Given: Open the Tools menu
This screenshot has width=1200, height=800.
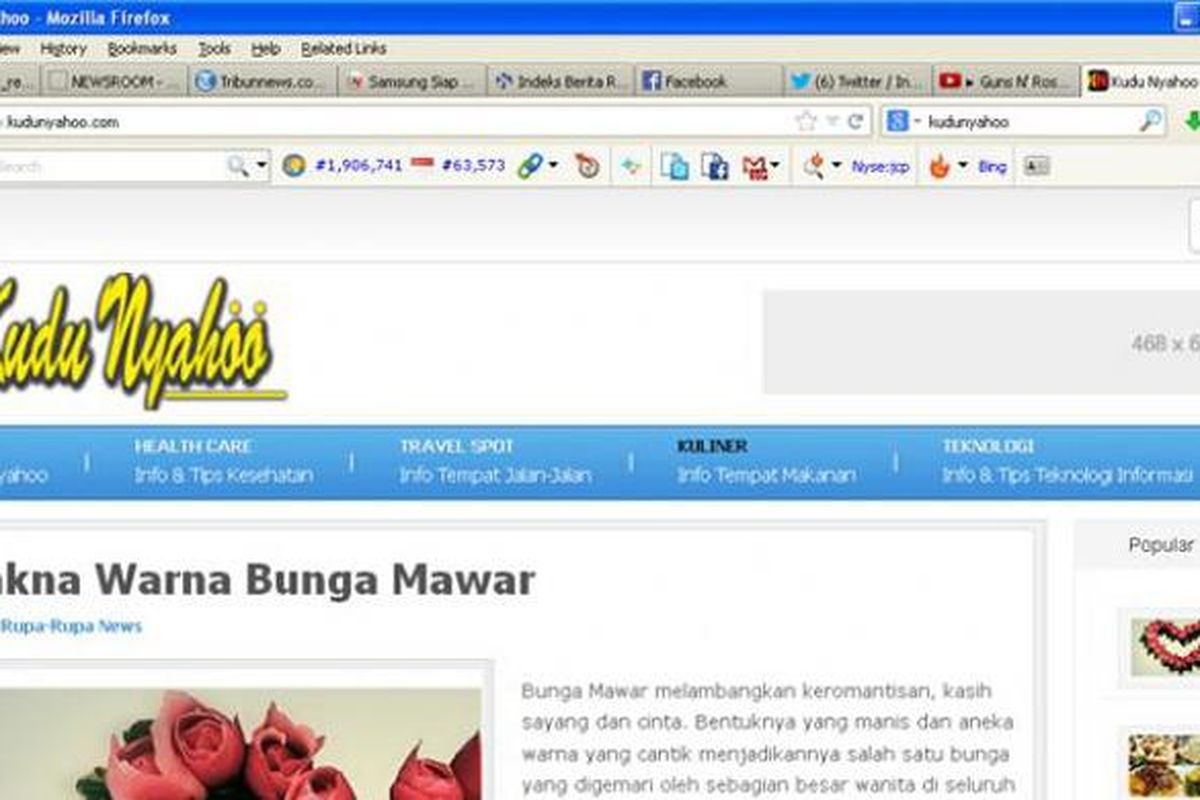Looking at the screenshot, I should (x=213, y=48).
